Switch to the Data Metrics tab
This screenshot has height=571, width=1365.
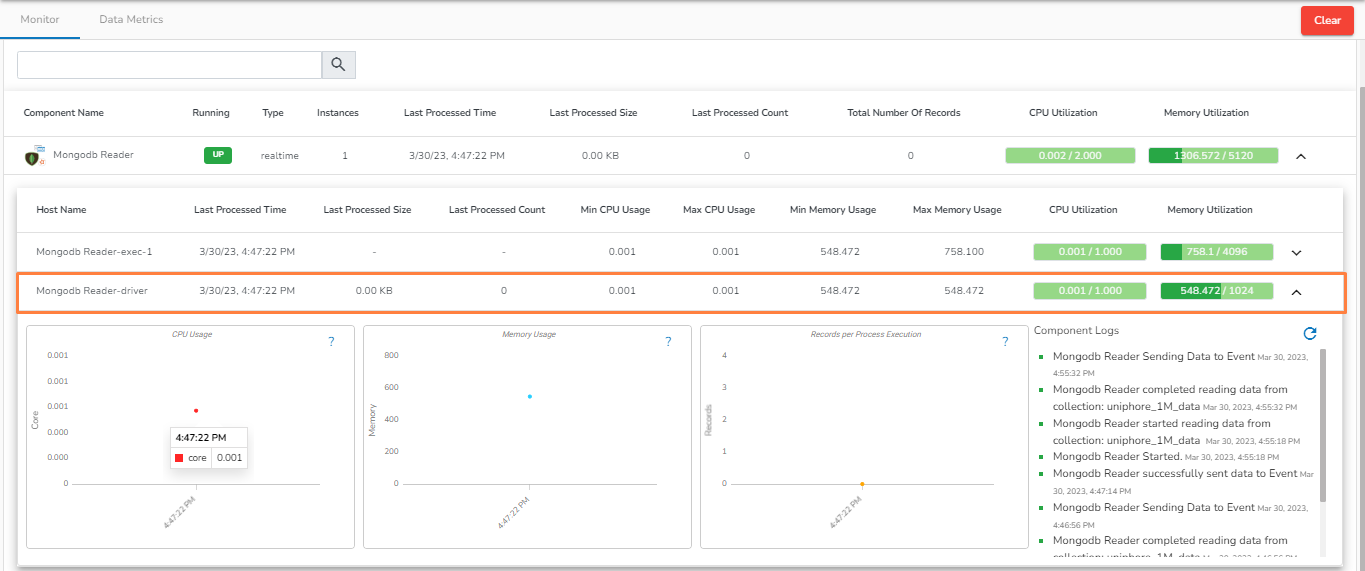click(131, 20)
